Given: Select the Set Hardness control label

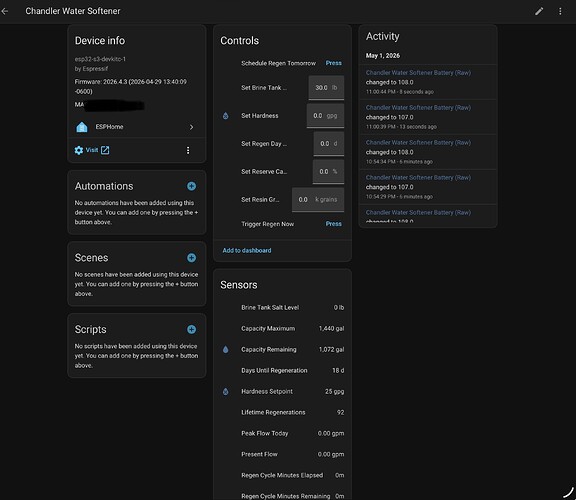Looking at the screenshot, I should pos(260,116).
